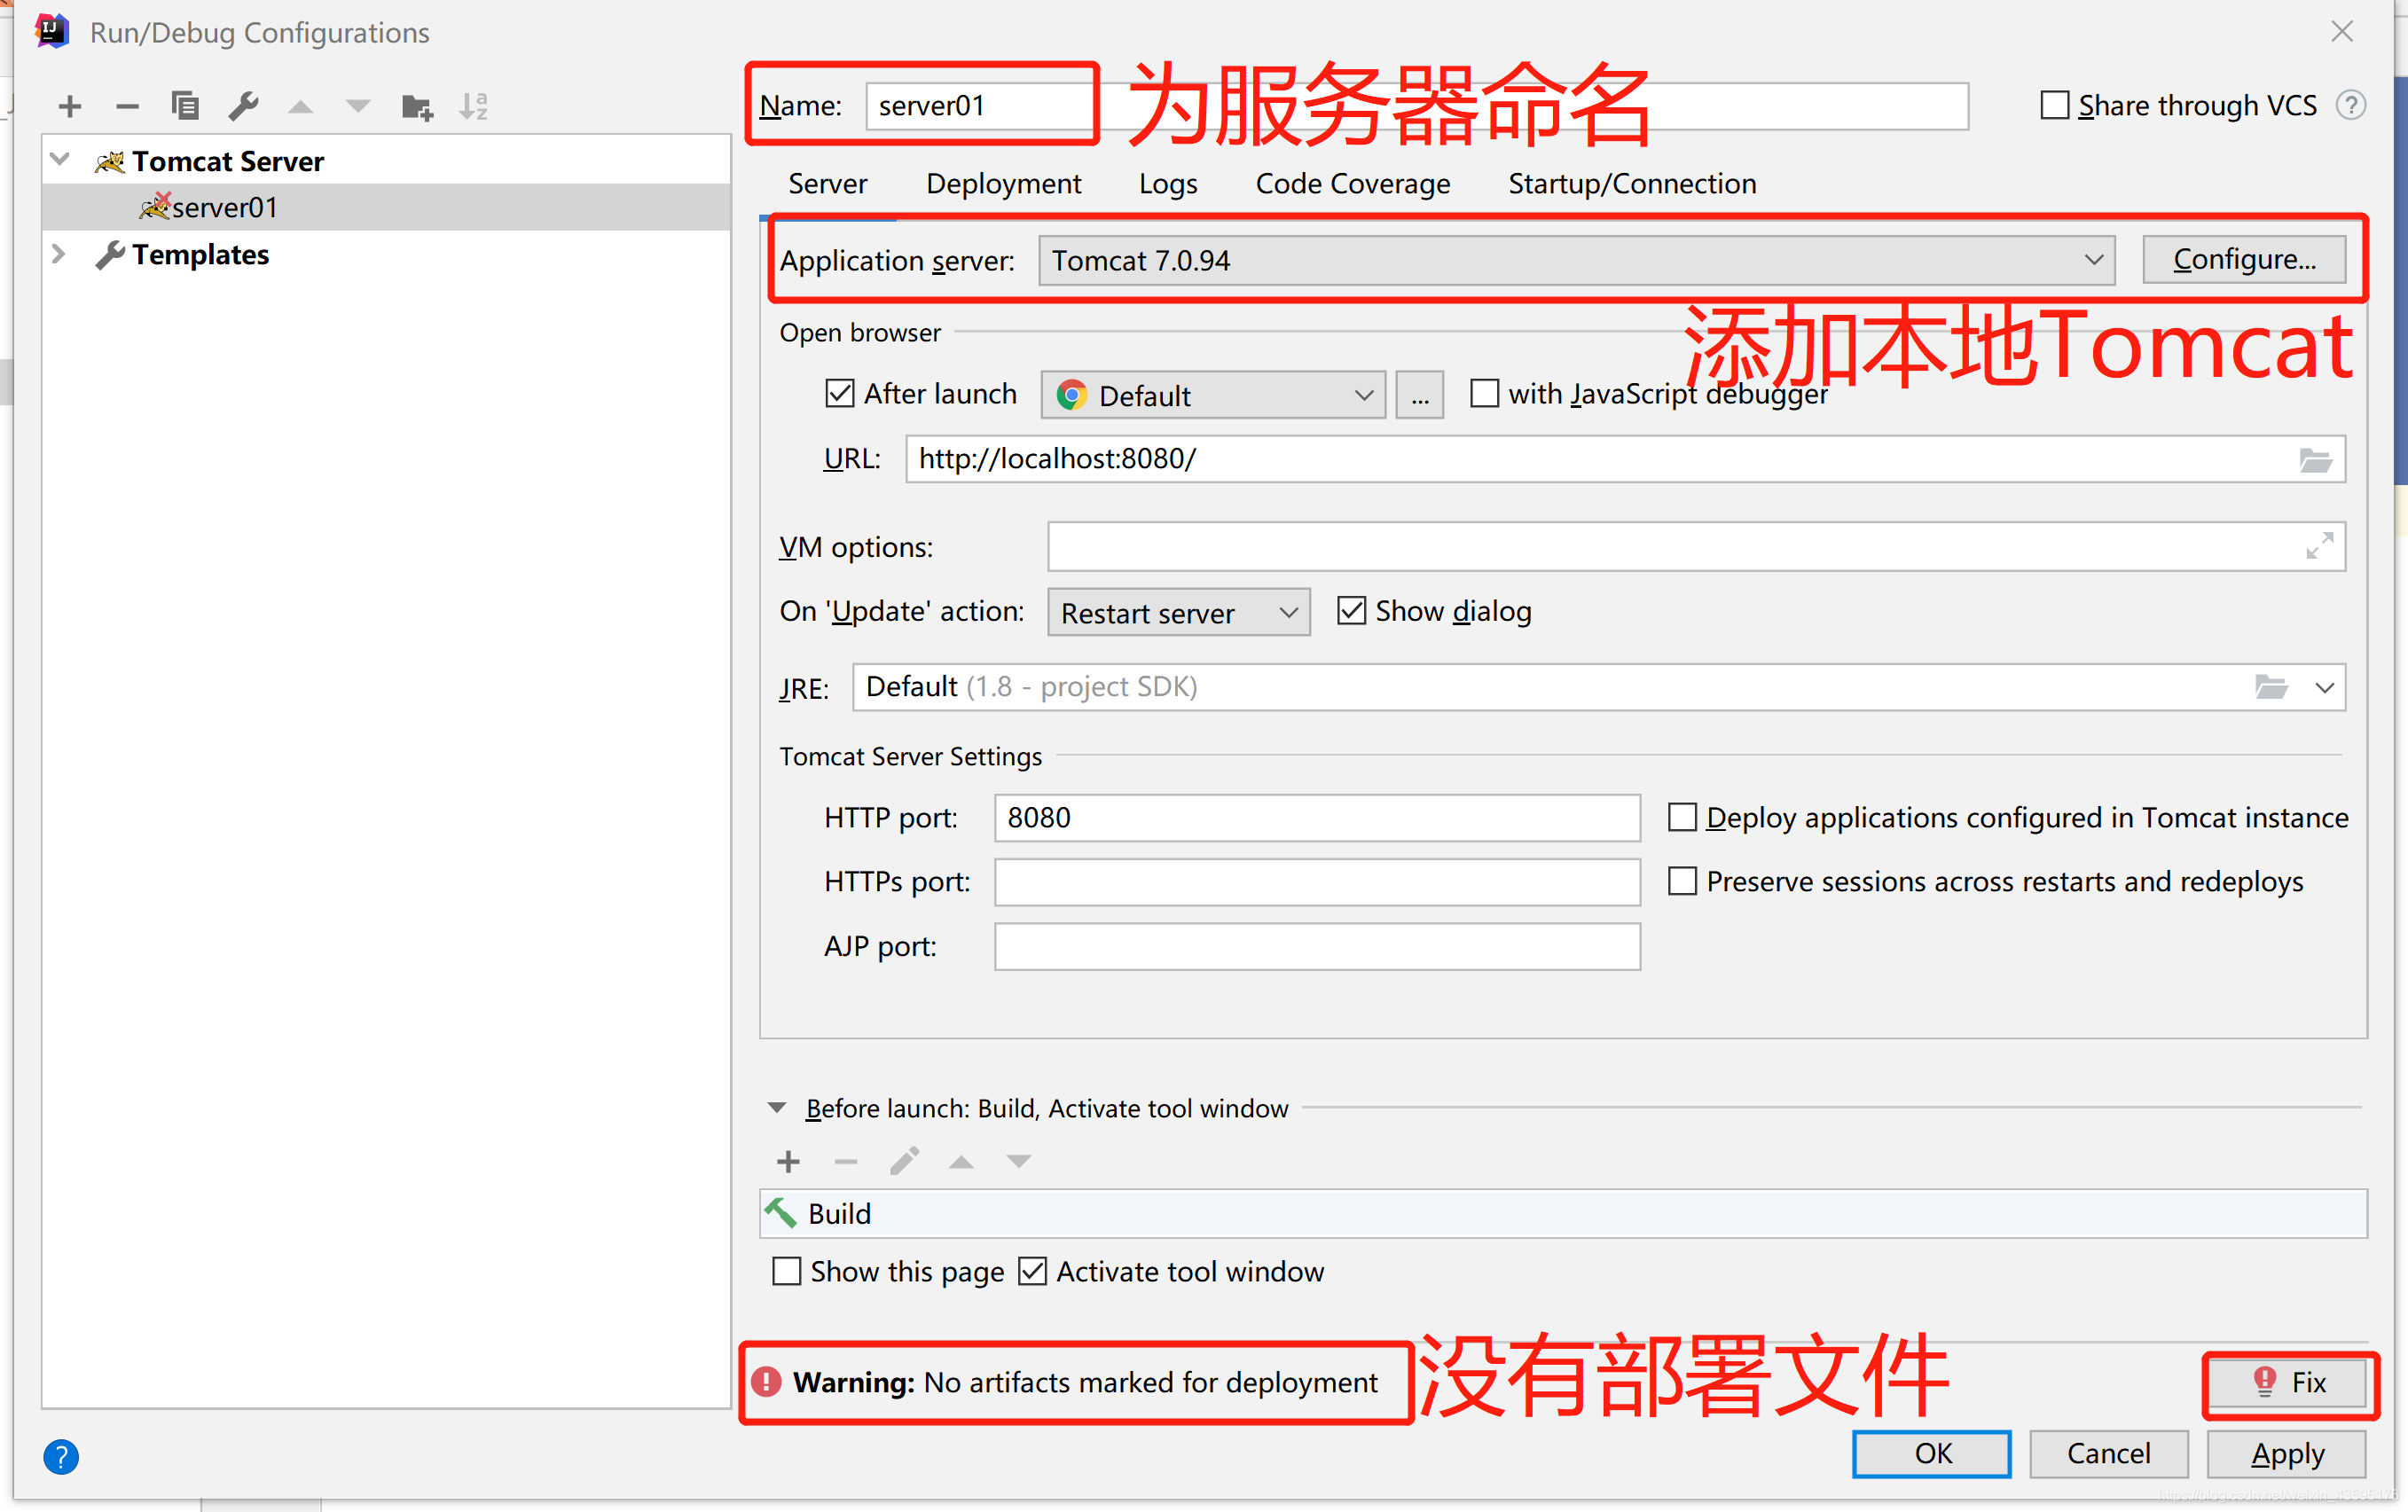2408x1512 pixels.
Task: Select server01 in the configuration tree
Action: (x=386, y=207)
